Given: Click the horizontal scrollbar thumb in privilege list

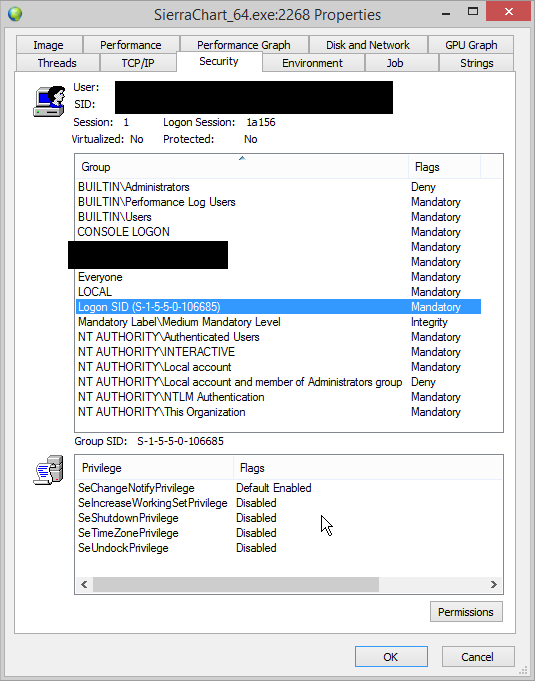Looking at the screenshot, I should (236, 585).
